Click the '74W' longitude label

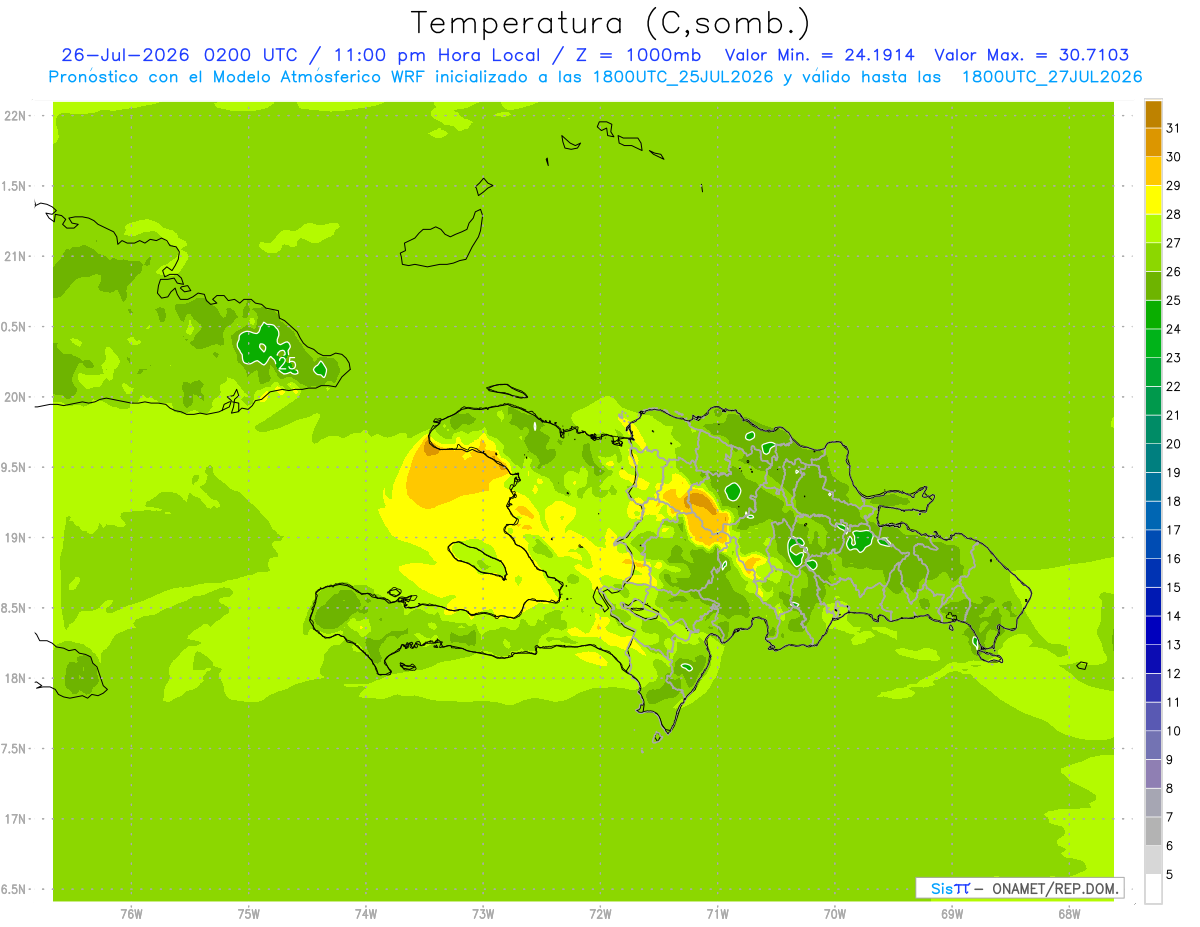pyautogui.click(x=365, y=912)
